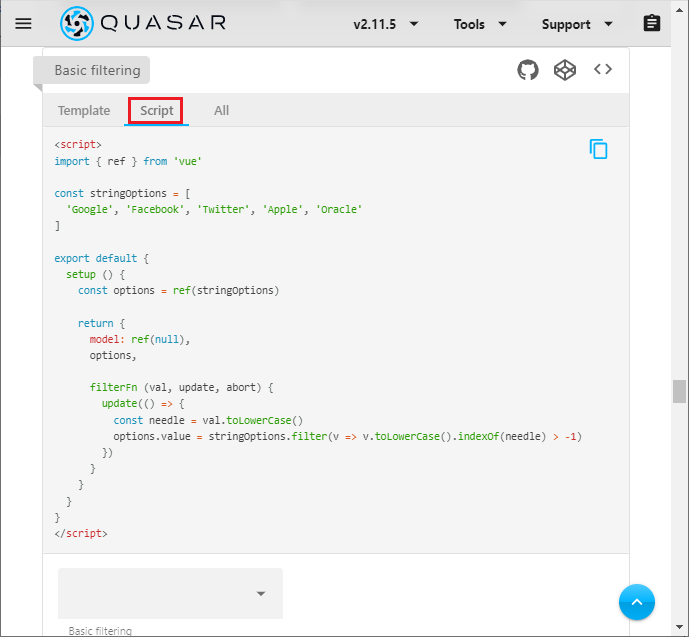Click the 'Twitter' string in code
Viewport: 689px width, 637px height.
[223, 210]
